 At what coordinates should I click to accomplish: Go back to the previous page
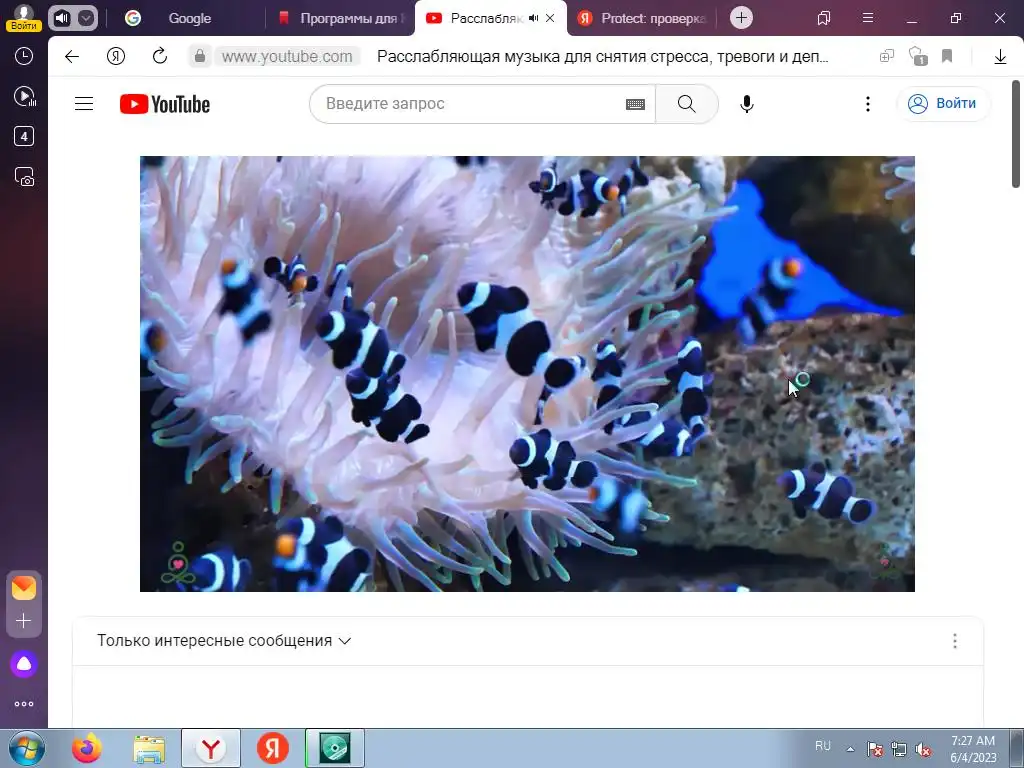[72, 57]
